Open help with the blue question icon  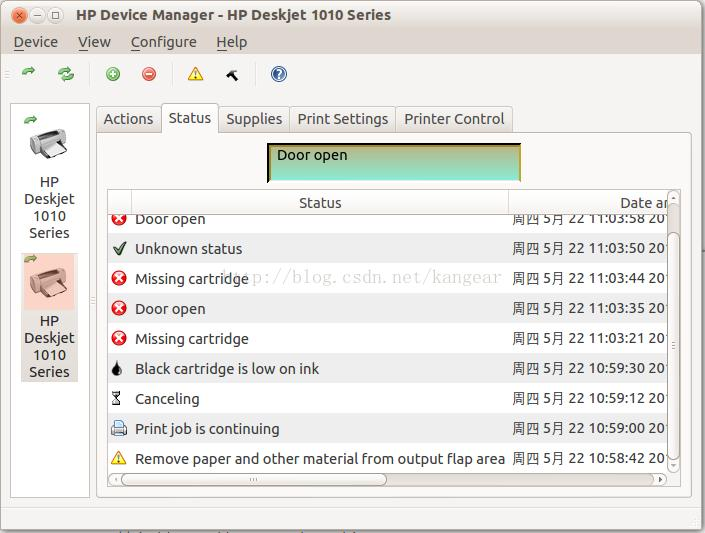click(x=279, y=74)
